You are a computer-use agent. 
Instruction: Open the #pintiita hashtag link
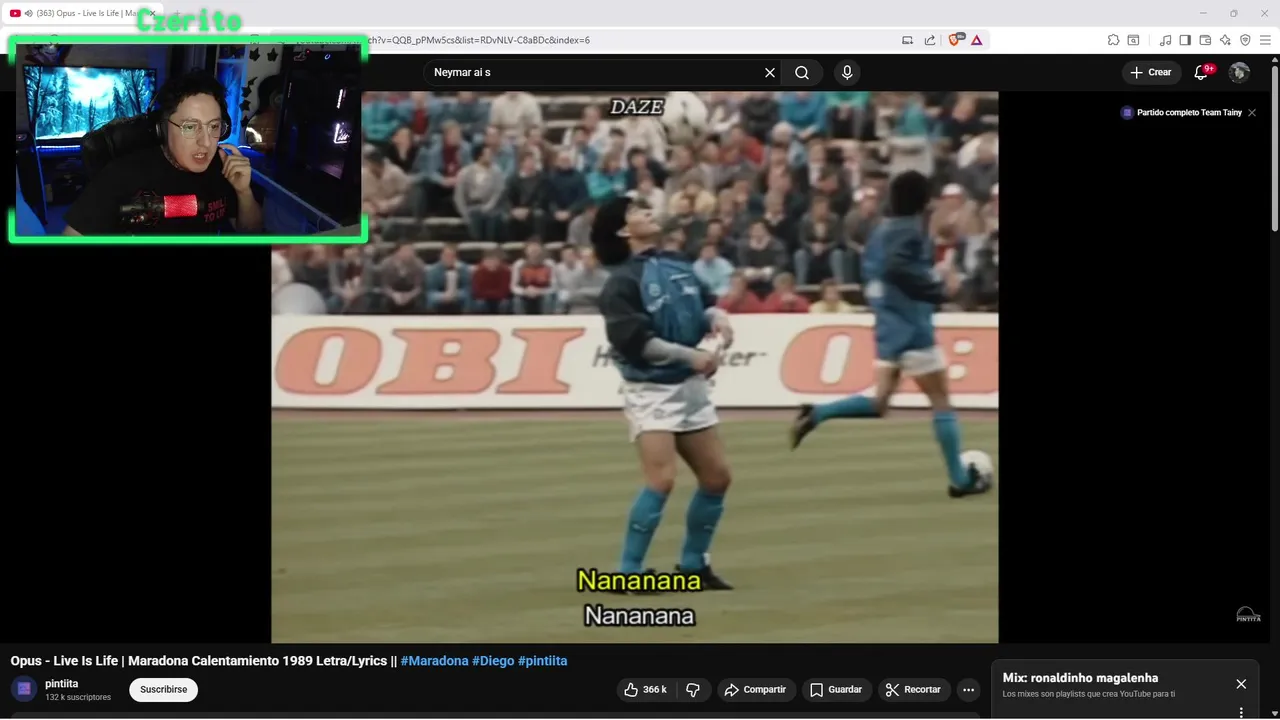(542, 661)
